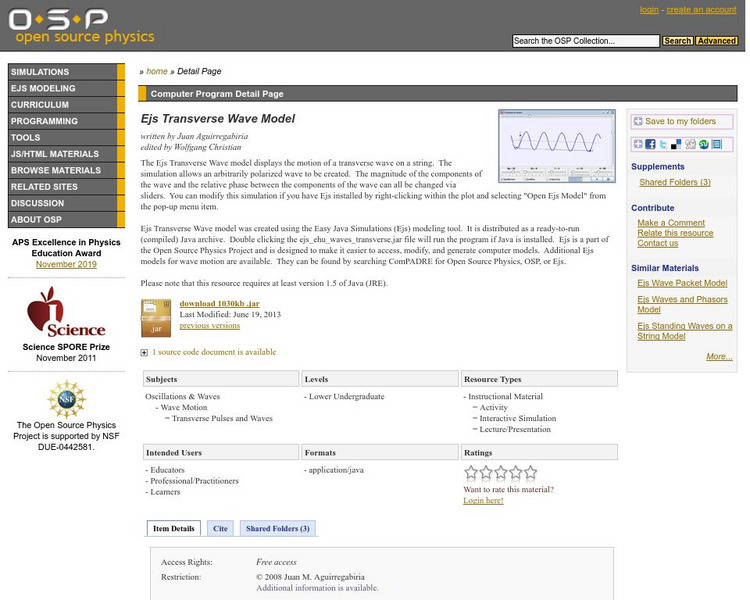Rate the material one star
This screenshot has width=750, height=600.
(x=471, y=473)
